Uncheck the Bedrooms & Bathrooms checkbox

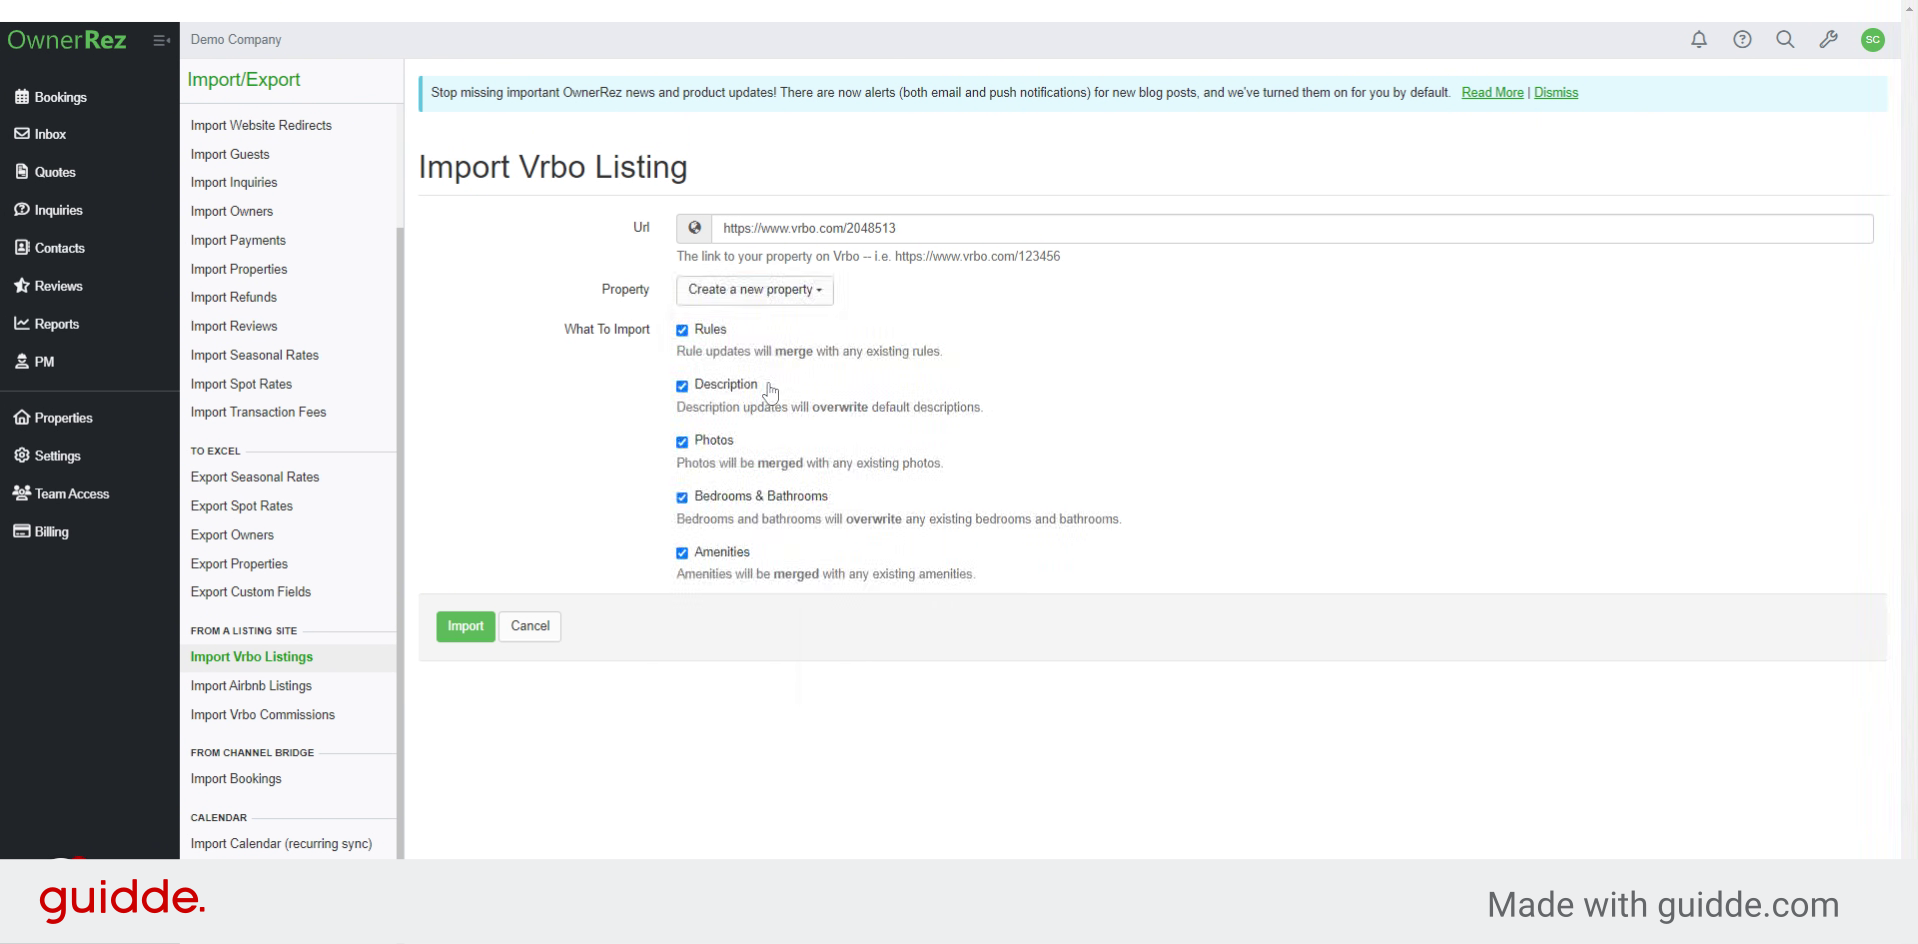(x=682, y=497)
